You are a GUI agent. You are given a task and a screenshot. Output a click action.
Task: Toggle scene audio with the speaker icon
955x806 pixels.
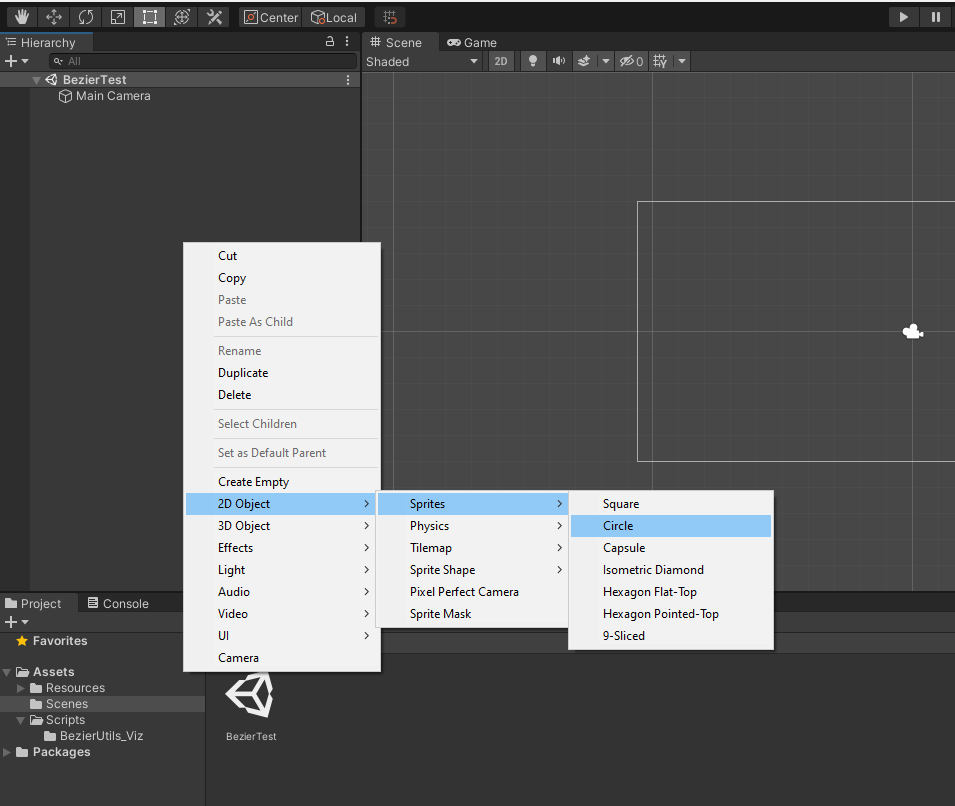pos(558,61)
